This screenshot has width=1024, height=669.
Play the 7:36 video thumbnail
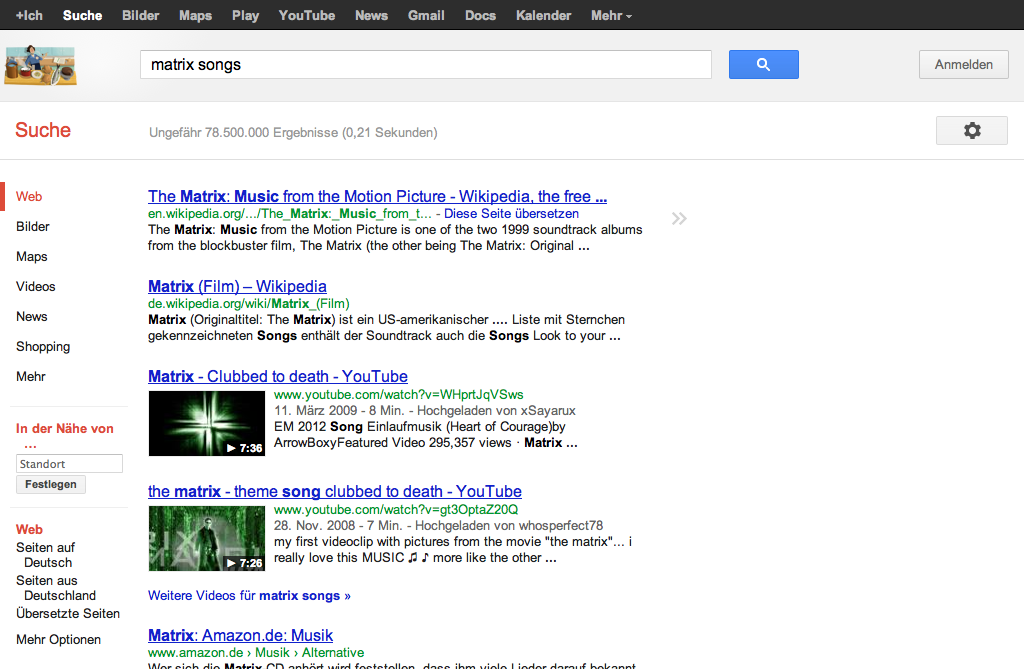click(x=206, y=423)
